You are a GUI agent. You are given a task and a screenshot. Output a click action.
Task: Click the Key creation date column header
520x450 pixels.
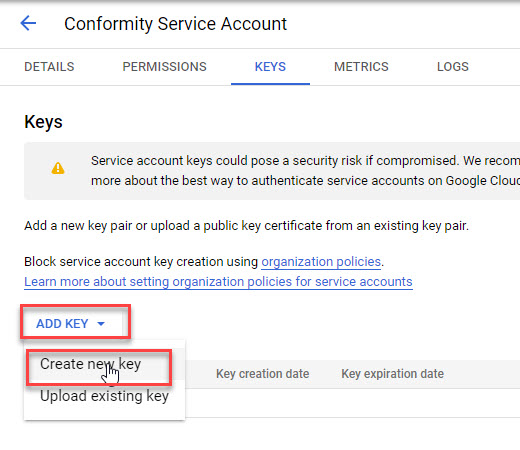[x=262, y=374]
